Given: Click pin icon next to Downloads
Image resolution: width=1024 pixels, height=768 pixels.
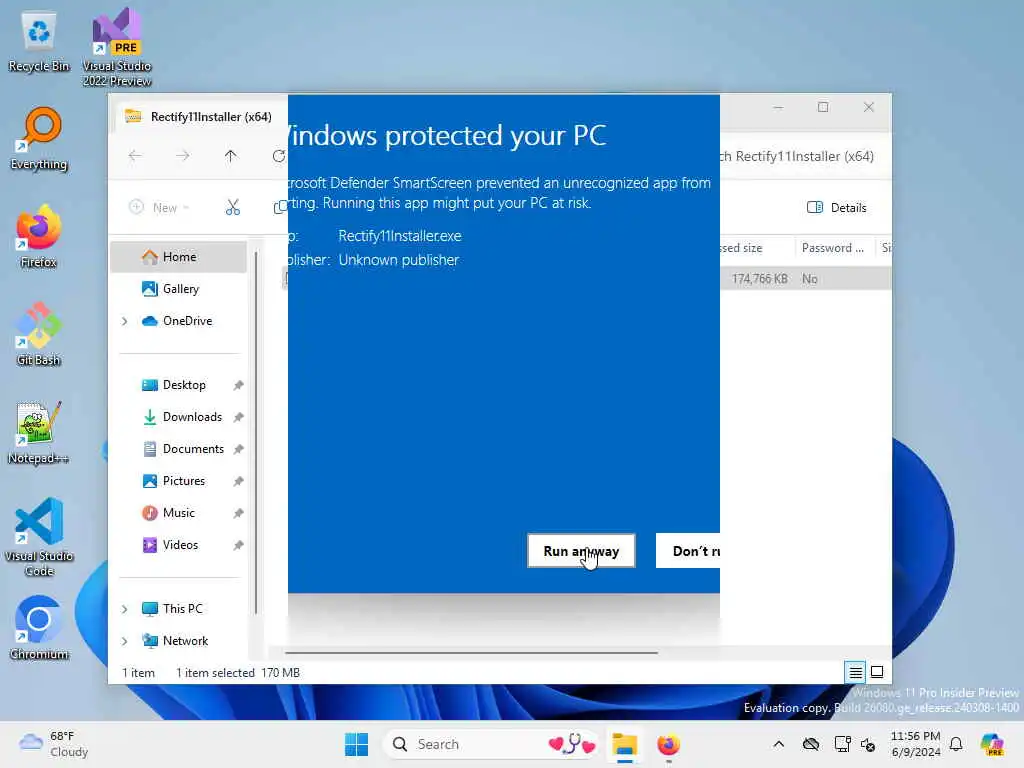Looking at the screenshot, I should (238, 417).
